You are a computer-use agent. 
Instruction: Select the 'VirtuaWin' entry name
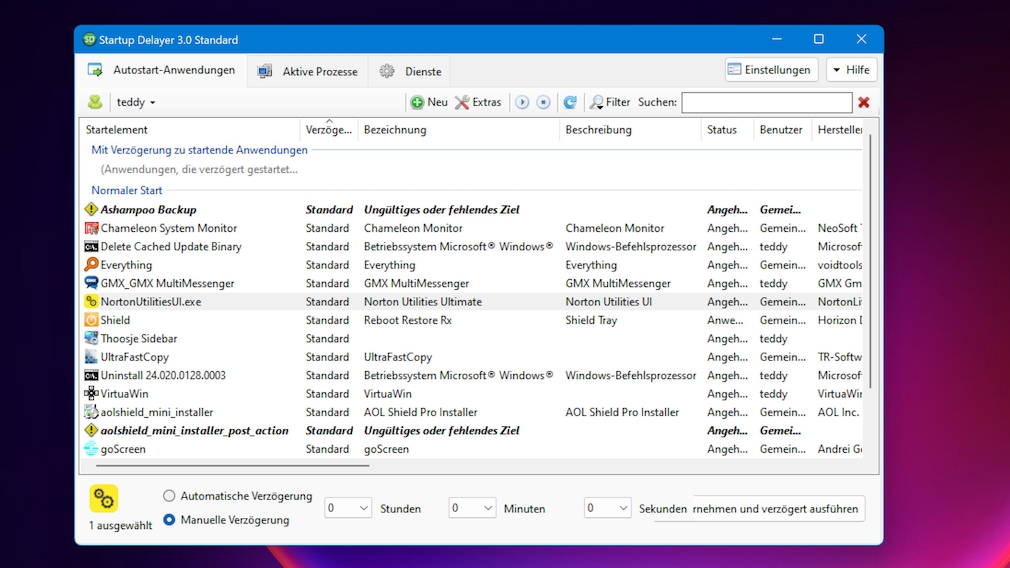pos(124,393)
